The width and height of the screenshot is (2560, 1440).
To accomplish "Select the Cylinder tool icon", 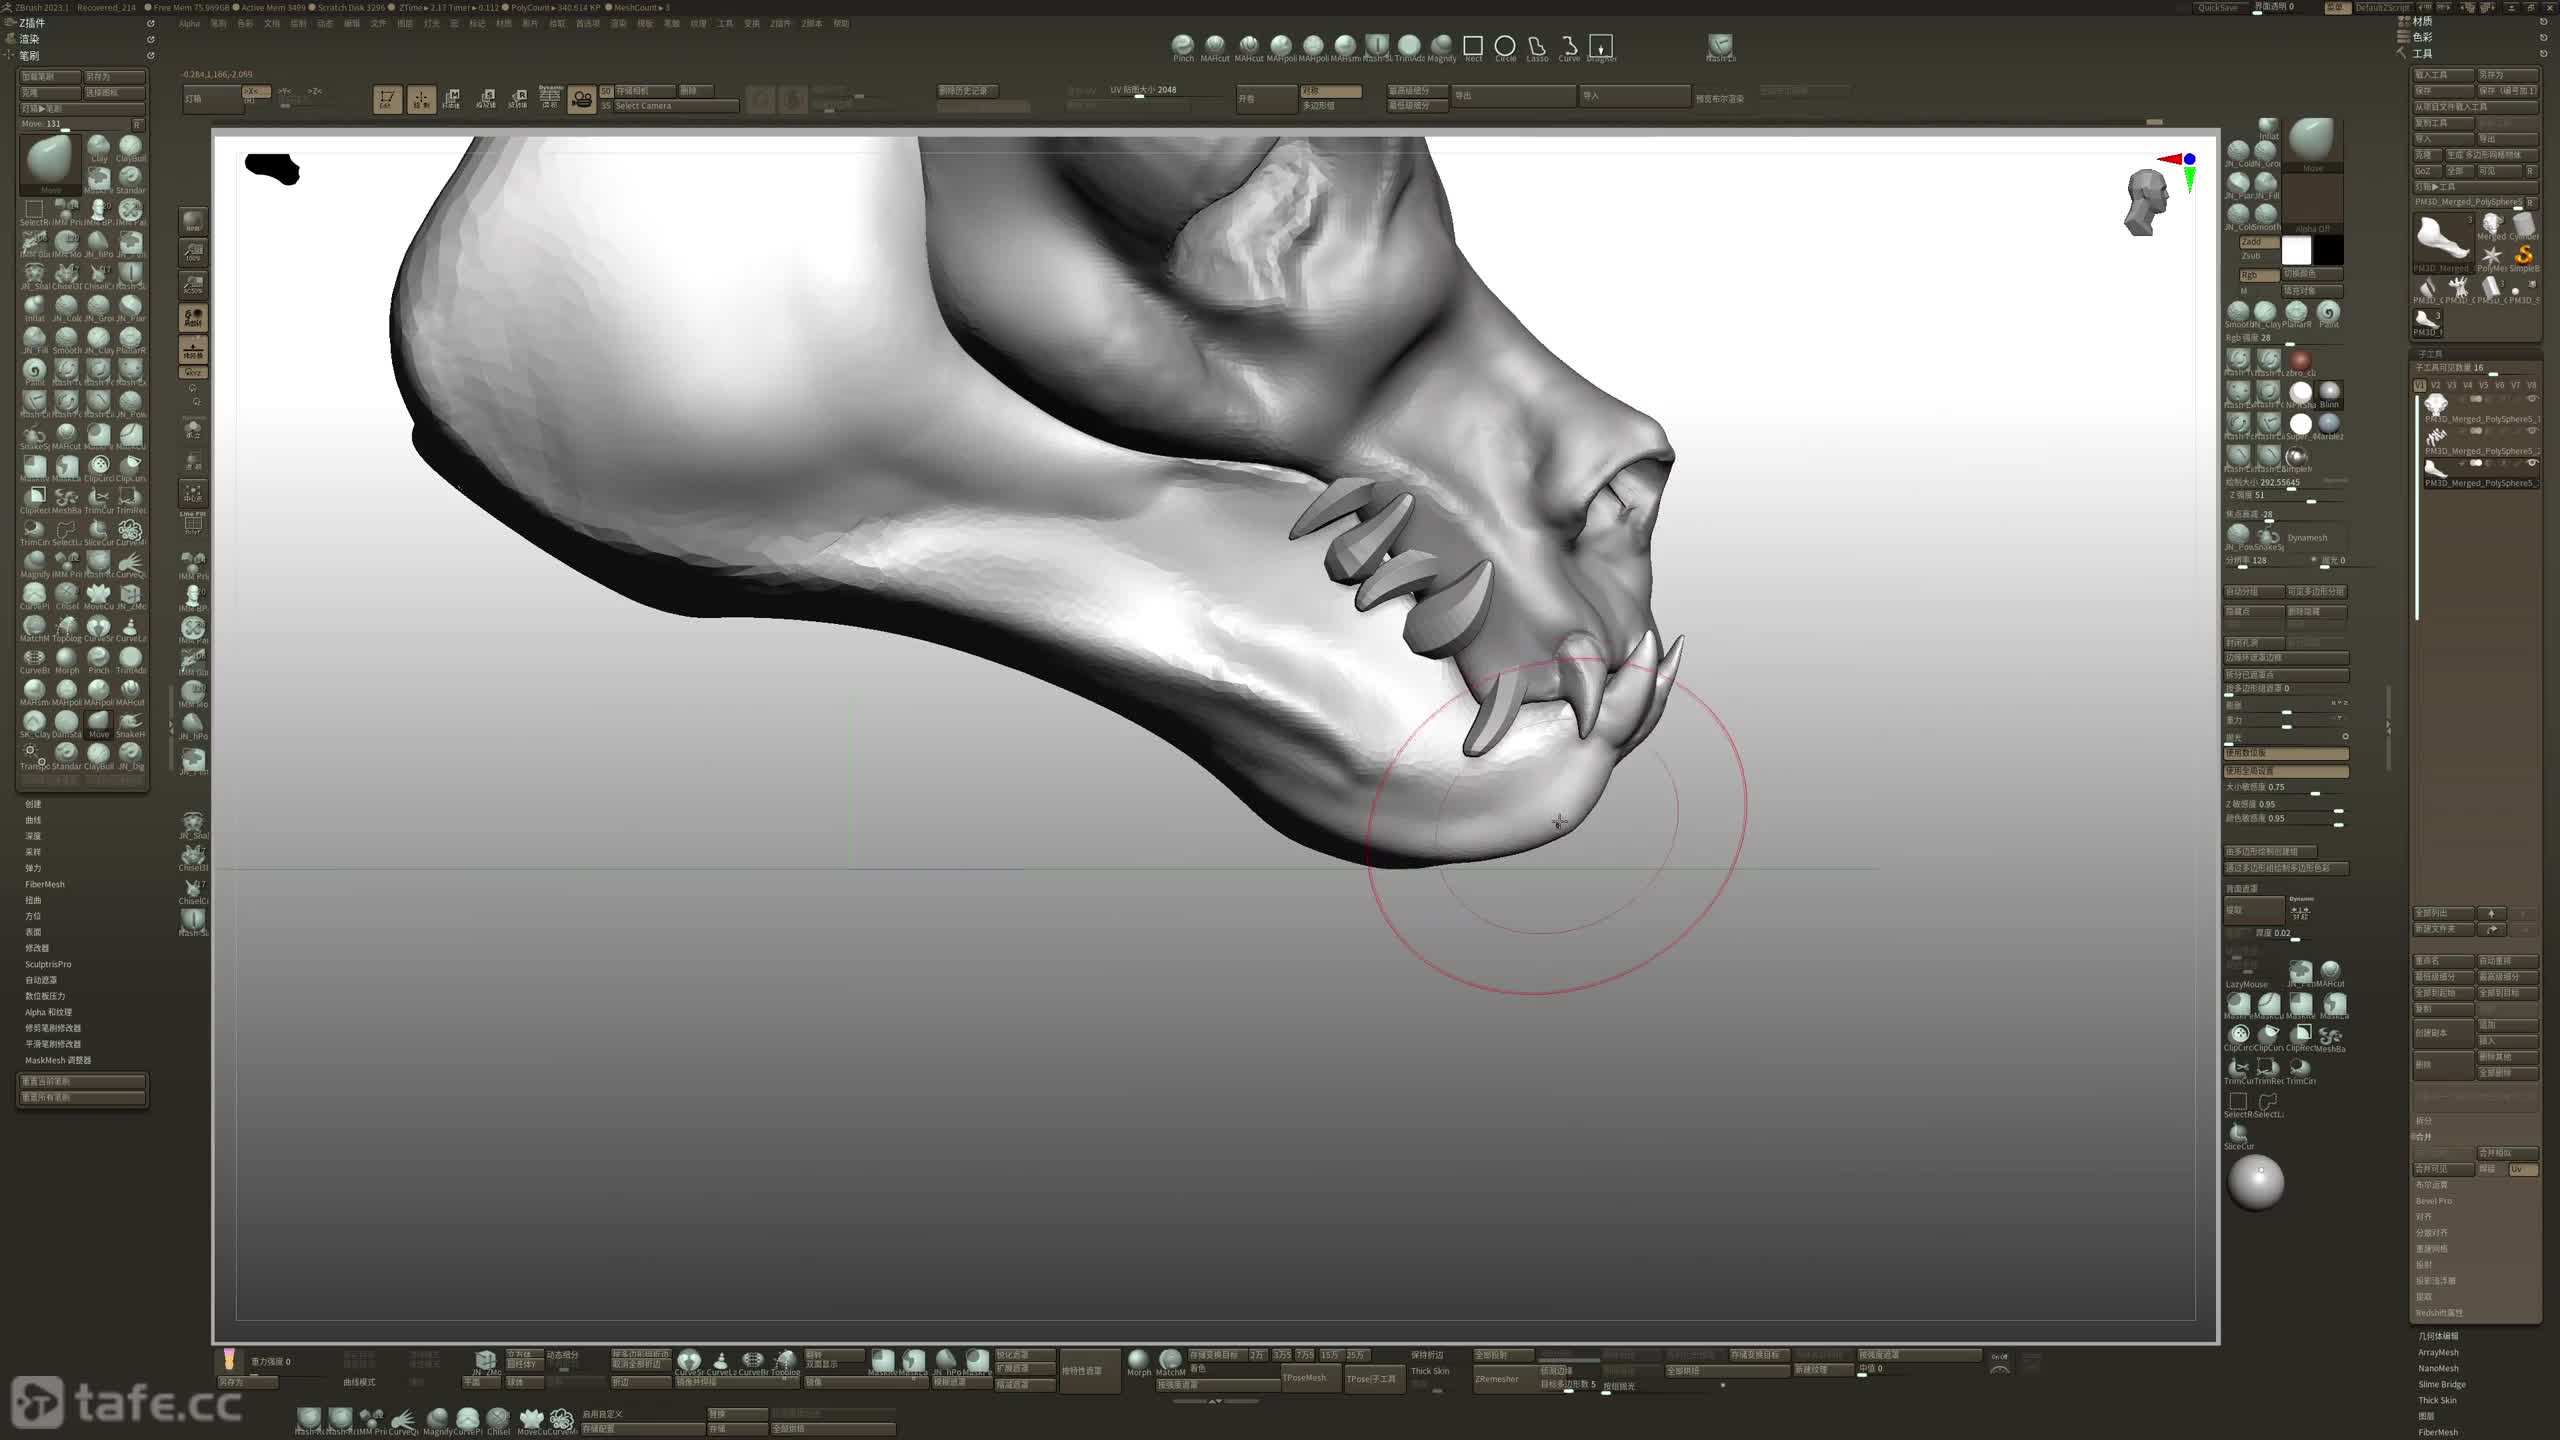I will [x=2523, y=225].
